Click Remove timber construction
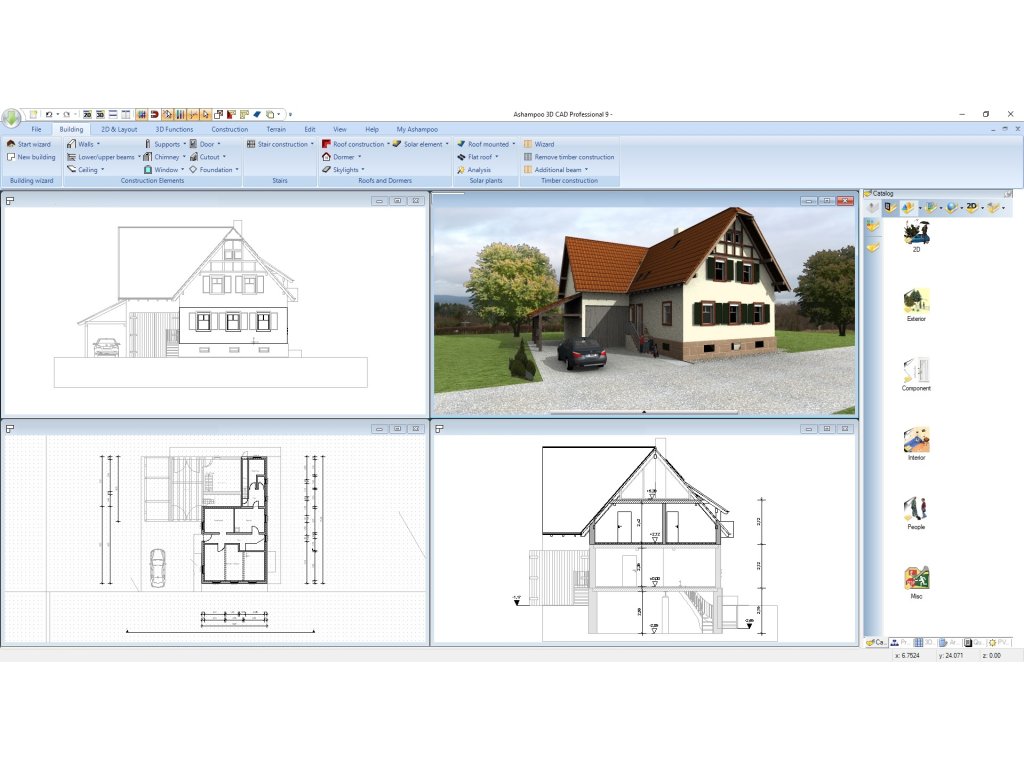1024x768 pixels. 569,157
